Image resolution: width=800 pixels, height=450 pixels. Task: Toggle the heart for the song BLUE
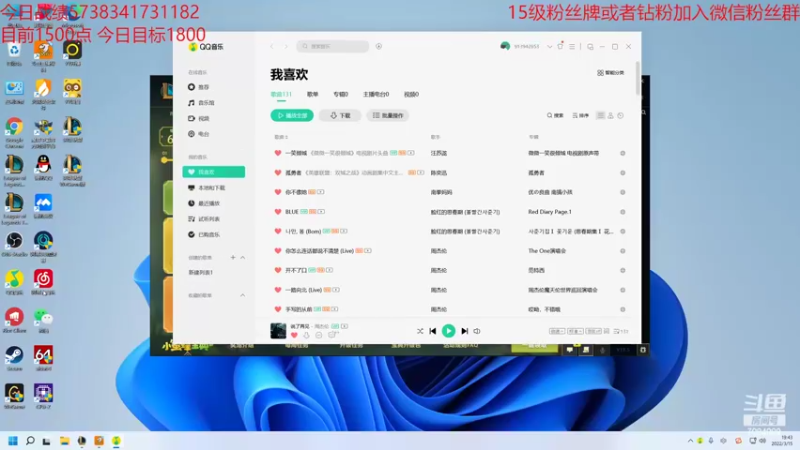278,212
